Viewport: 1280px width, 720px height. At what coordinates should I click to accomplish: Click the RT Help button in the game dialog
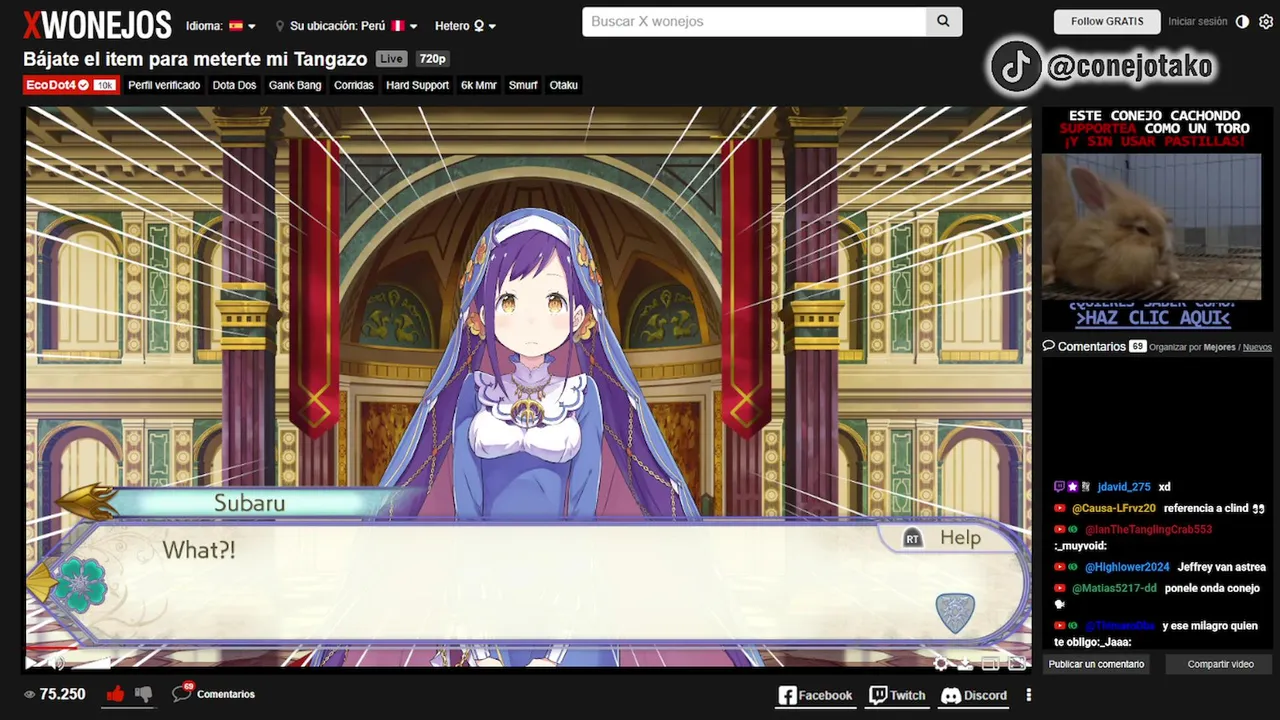(943, 538)
